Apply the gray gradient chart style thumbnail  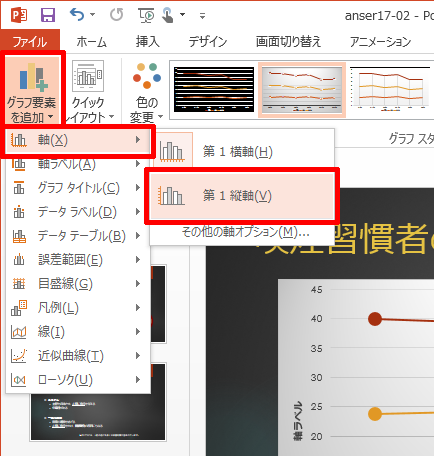click(302, 90)
